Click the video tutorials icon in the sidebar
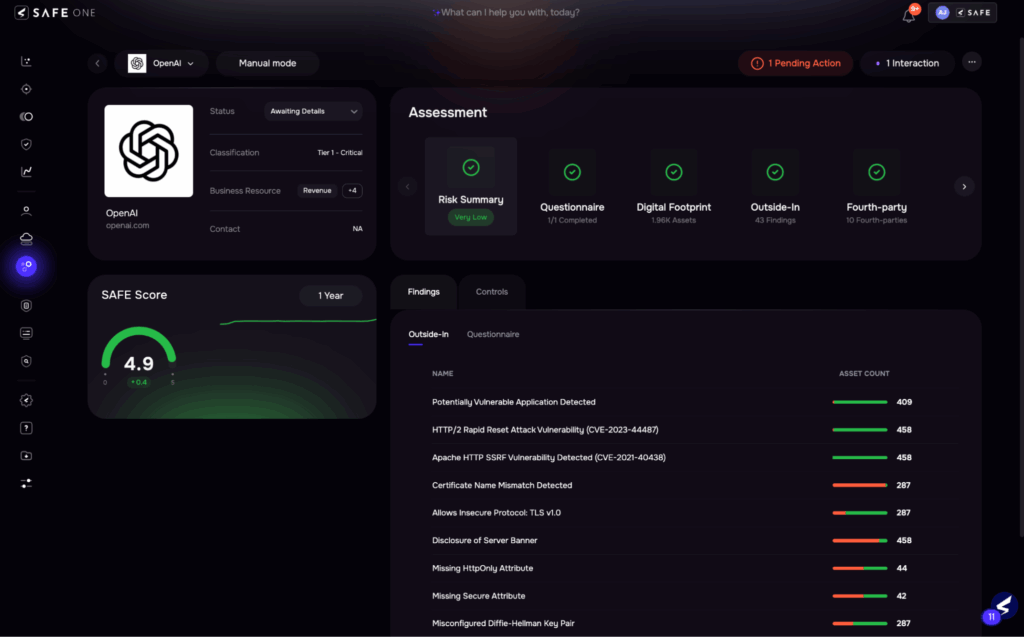This screenshot has height=637, width=1024. tap(26, 455)
